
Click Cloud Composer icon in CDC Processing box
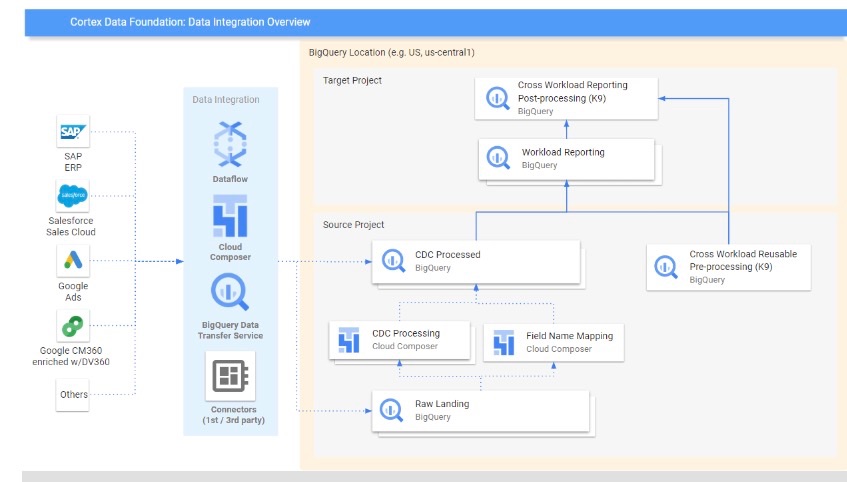(348, 340)
